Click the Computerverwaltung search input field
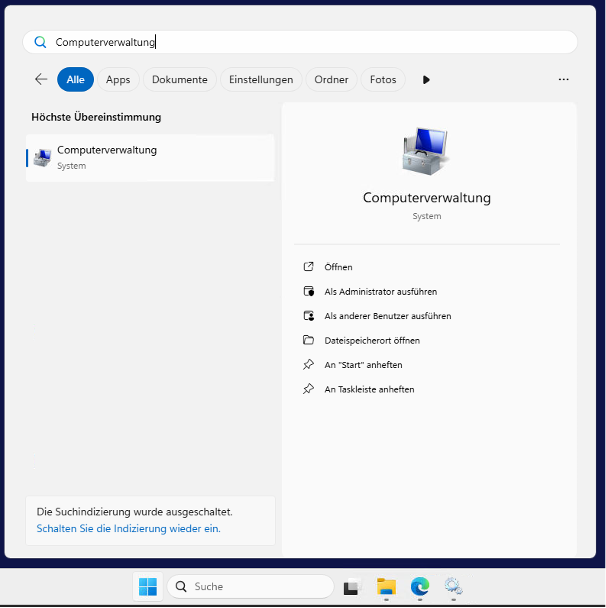Image resolution: width=606 pixels, height=608 pixels. coord(300,42)
